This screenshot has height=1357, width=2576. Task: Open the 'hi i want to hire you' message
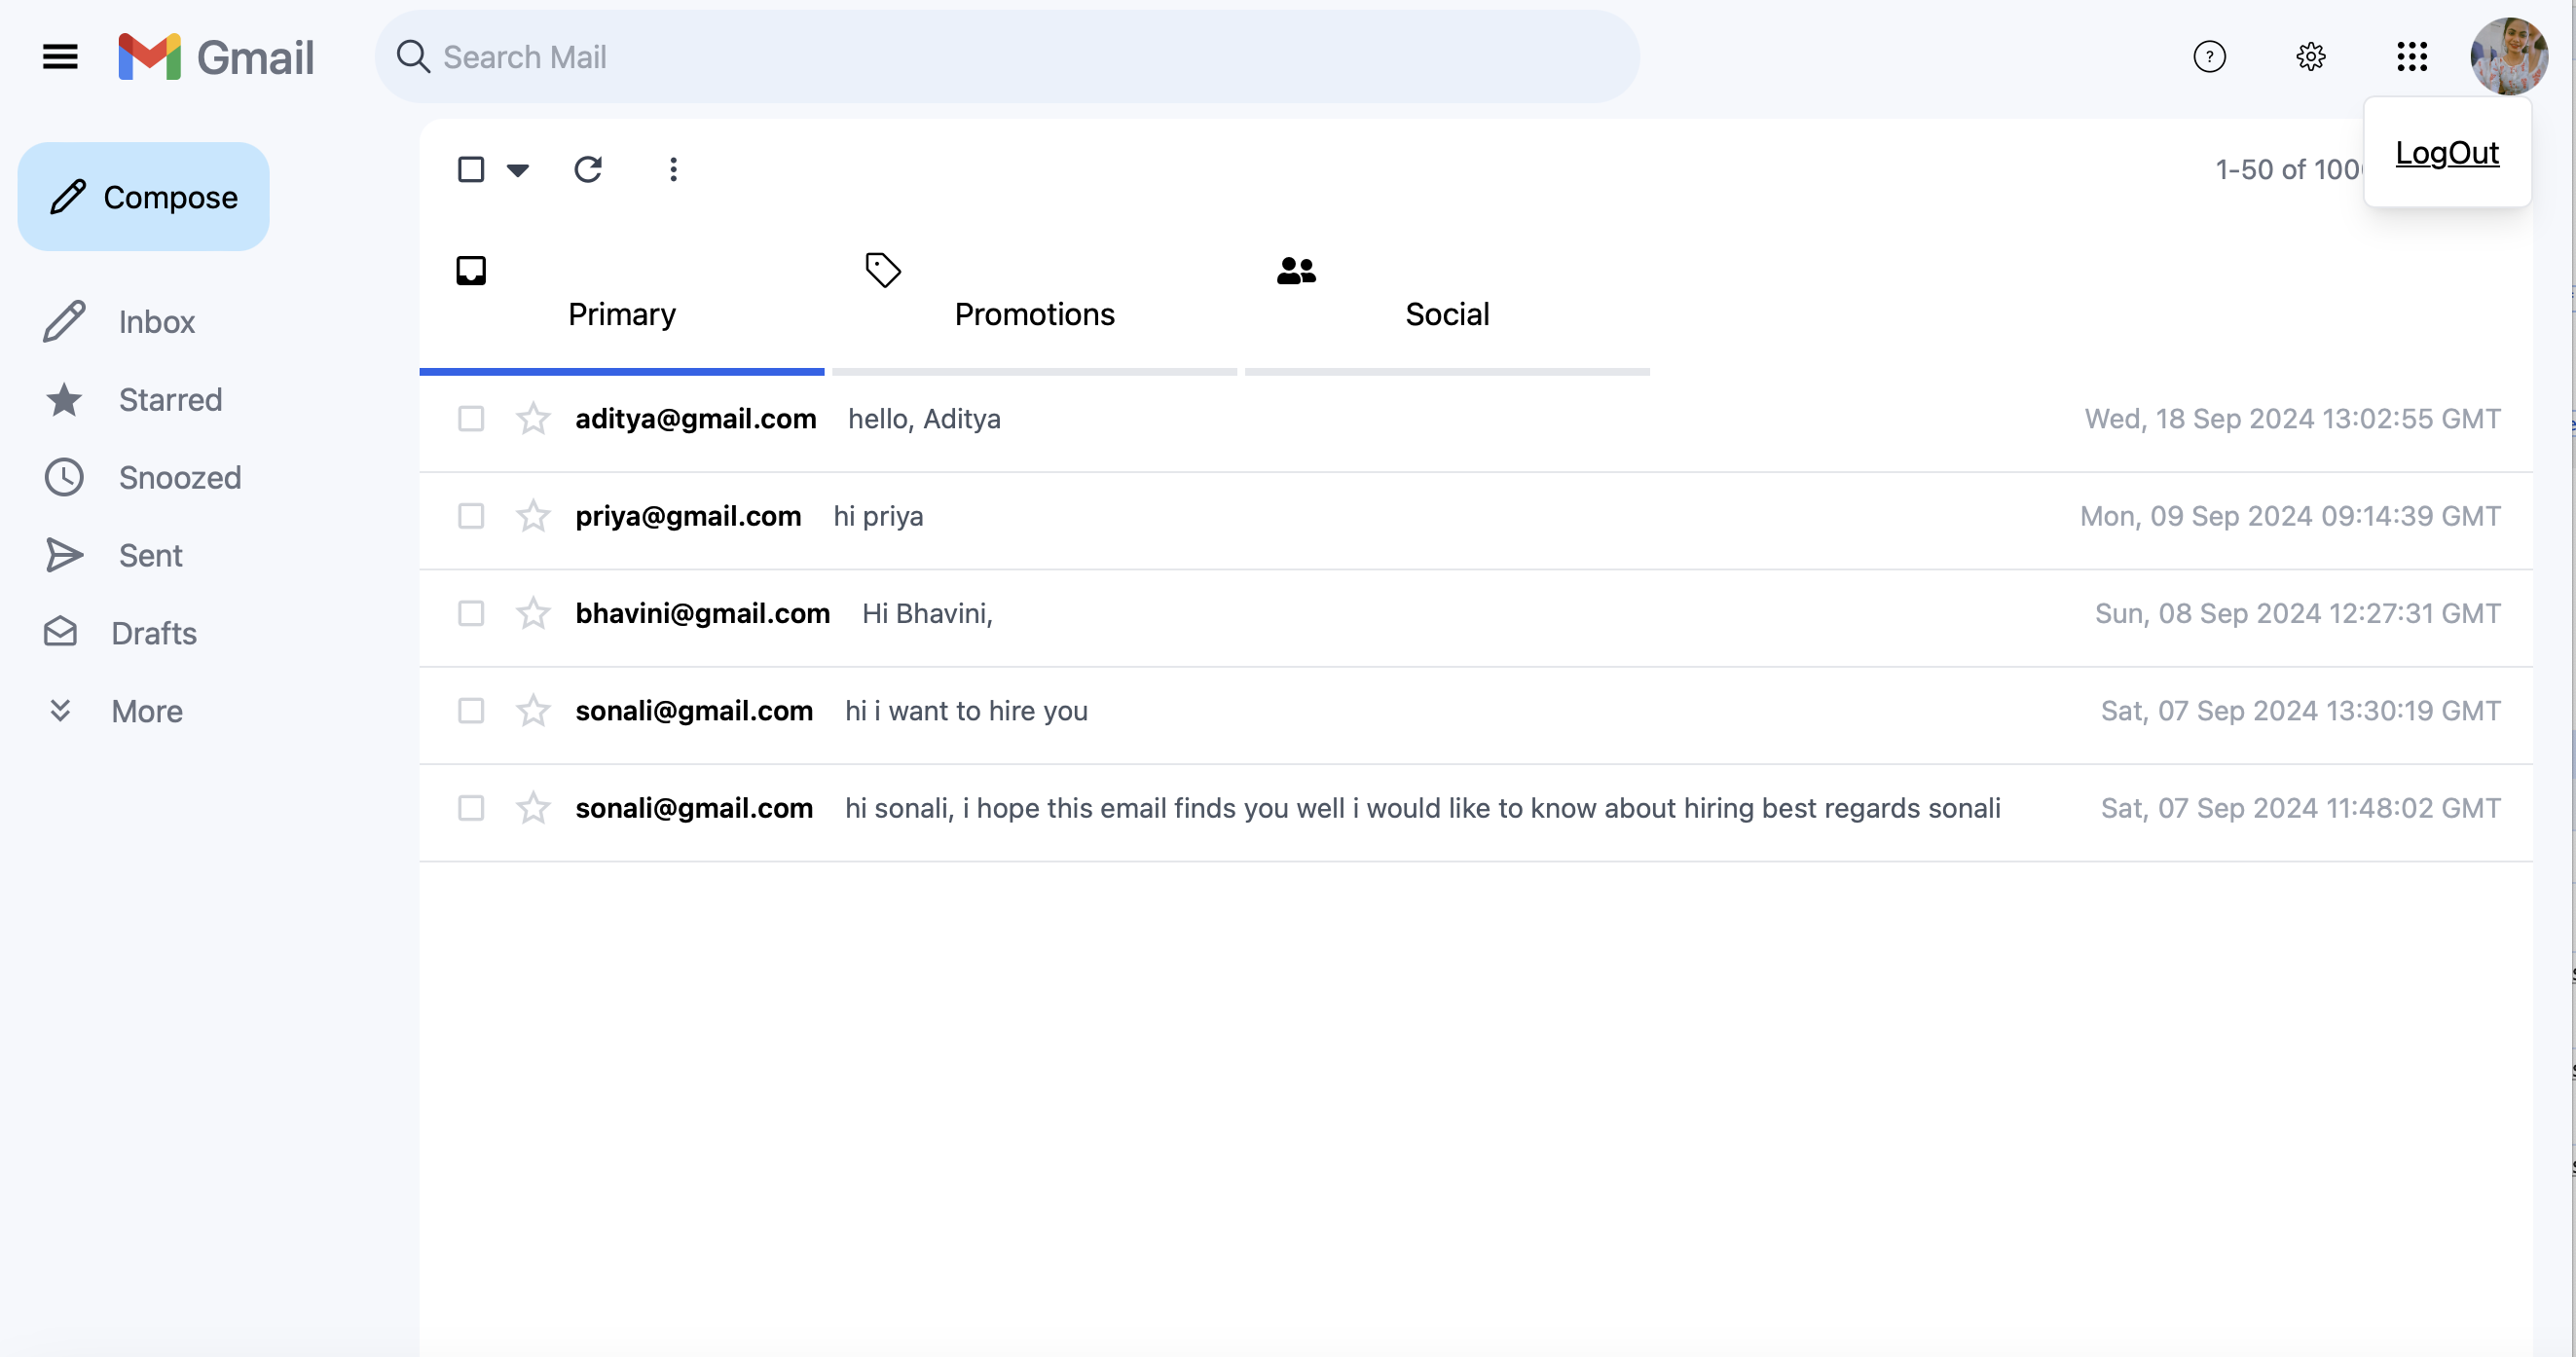point(966,711)
